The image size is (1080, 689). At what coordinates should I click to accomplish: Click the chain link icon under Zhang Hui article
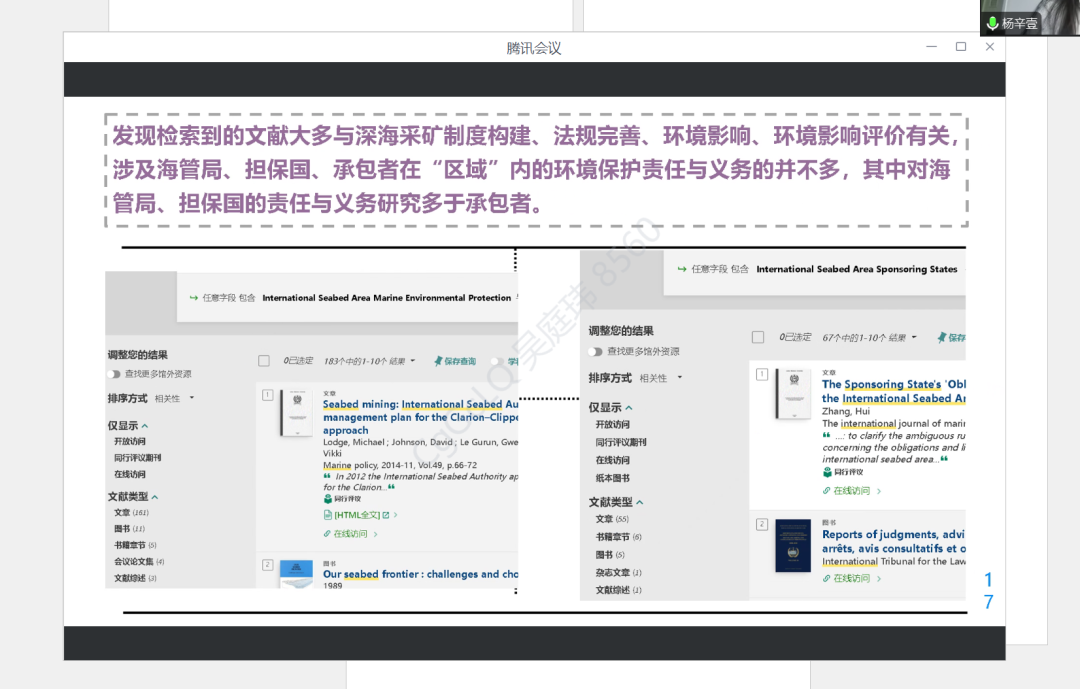[x=827, y=491]
